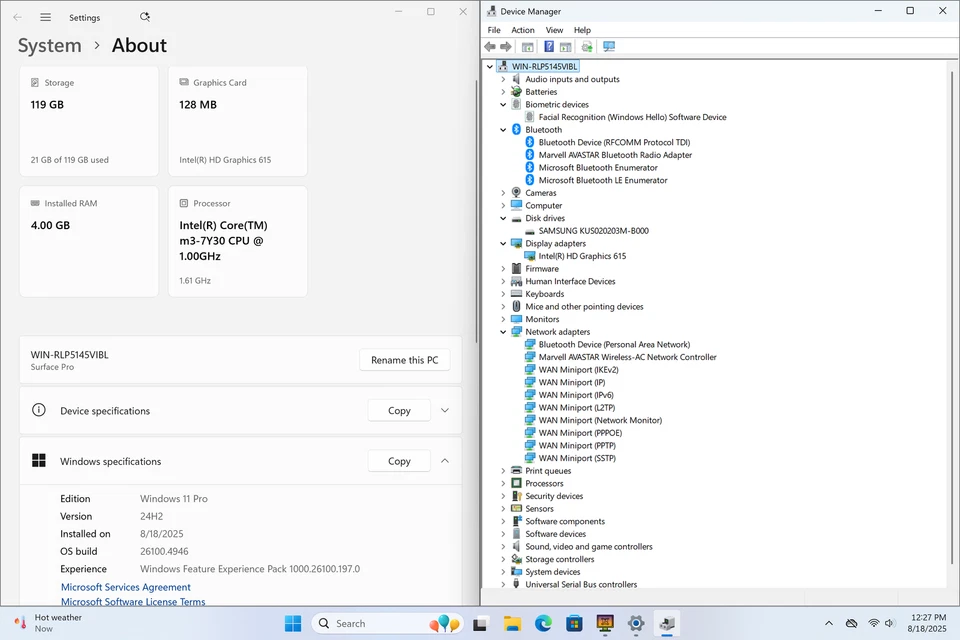Image resolution: width=960 pixels, height=640 pixels.
Task: Open the Microsoft Edge taskbar icon
Action: click(x=543, y=622)
